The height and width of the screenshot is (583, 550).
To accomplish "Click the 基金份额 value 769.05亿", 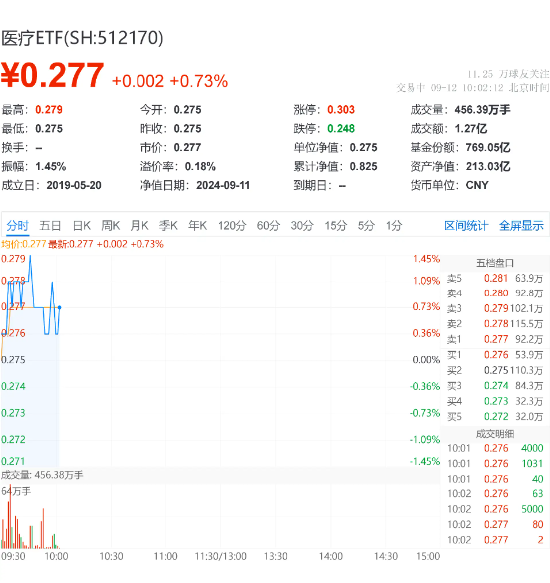I will [x=488, y=148].
